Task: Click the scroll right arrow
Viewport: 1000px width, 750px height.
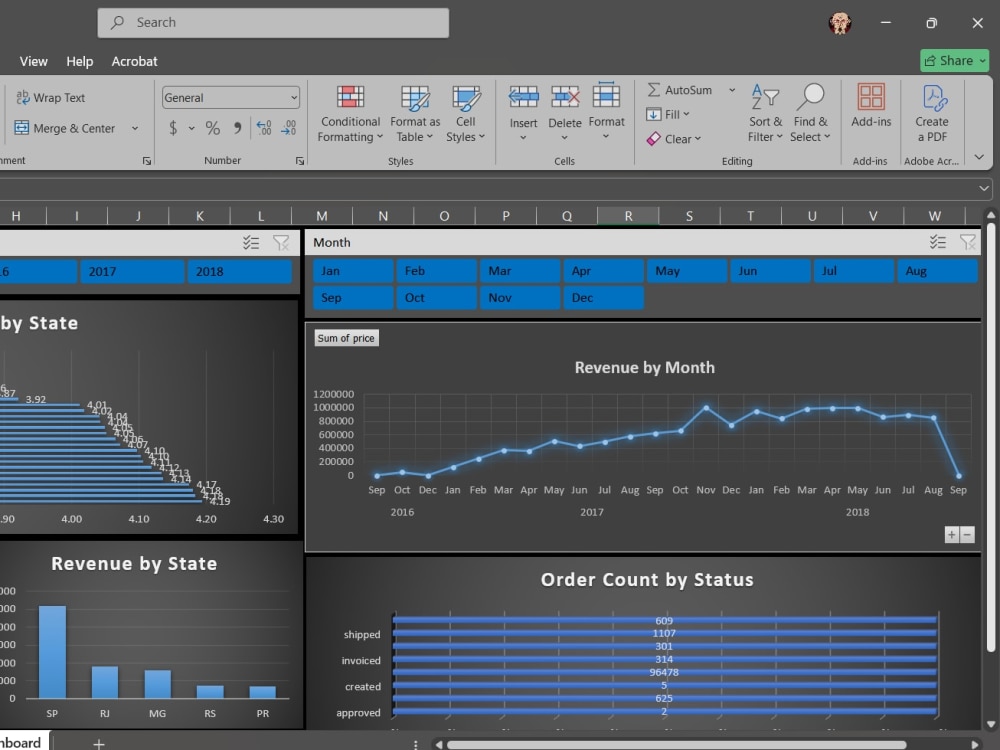Action: coord(974,744)
